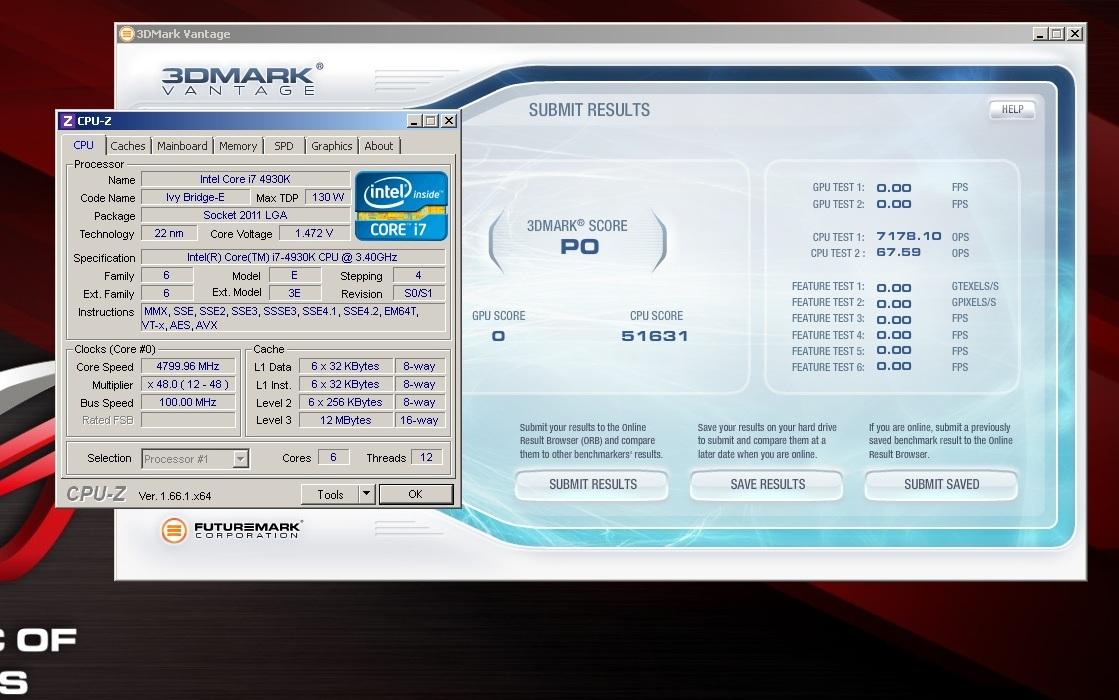This screenshot has width=1119, height=700.
Task: Close the CPU-Z window
Action: tap(449, 121)
